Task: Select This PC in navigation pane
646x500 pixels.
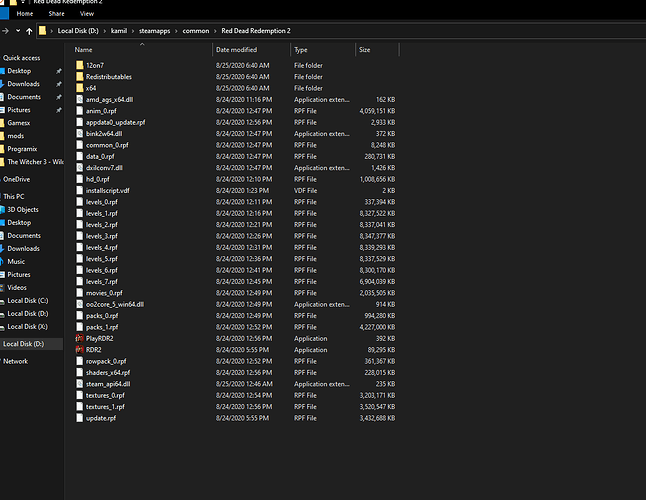Action: pos(14,197)
